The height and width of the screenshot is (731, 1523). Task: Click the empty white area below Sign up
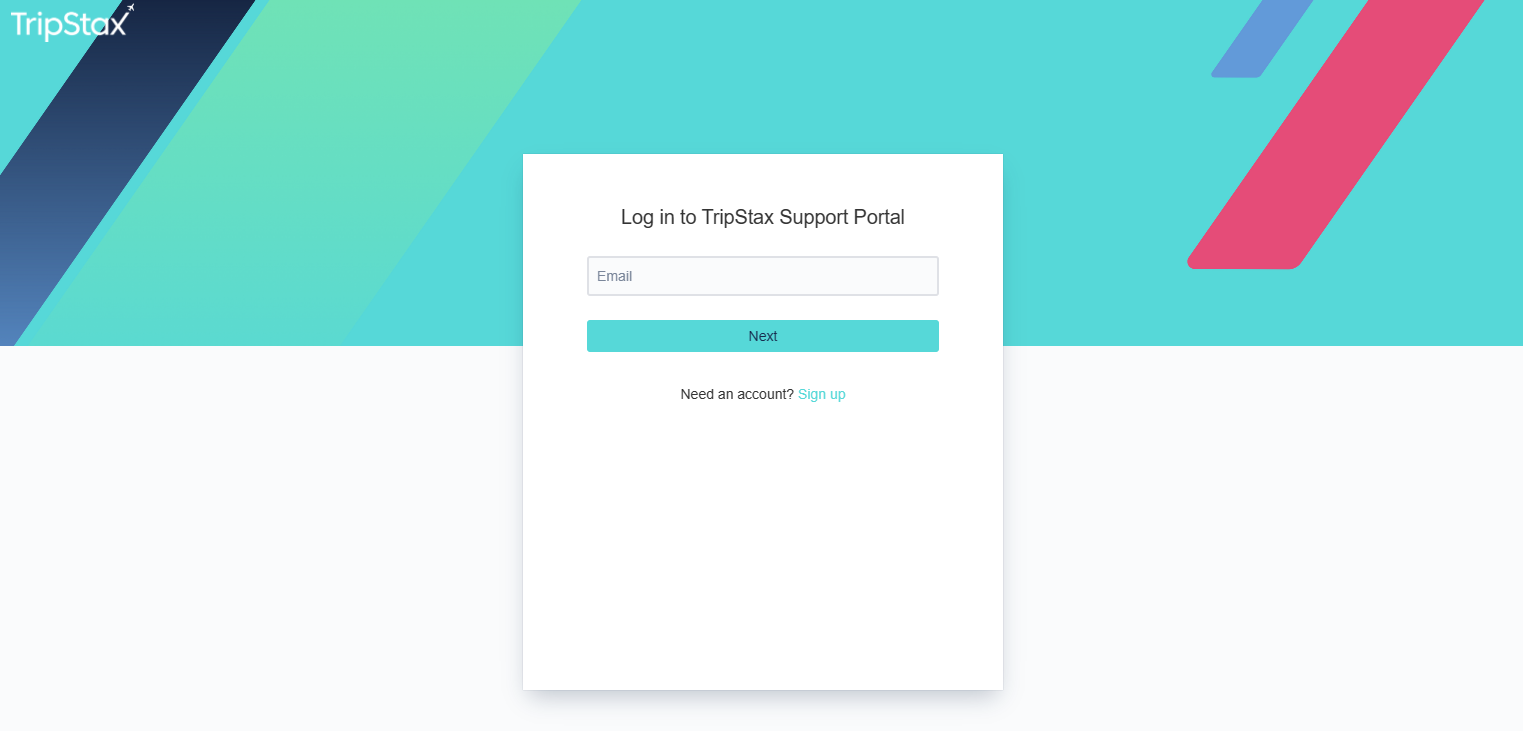pos(762,540)
